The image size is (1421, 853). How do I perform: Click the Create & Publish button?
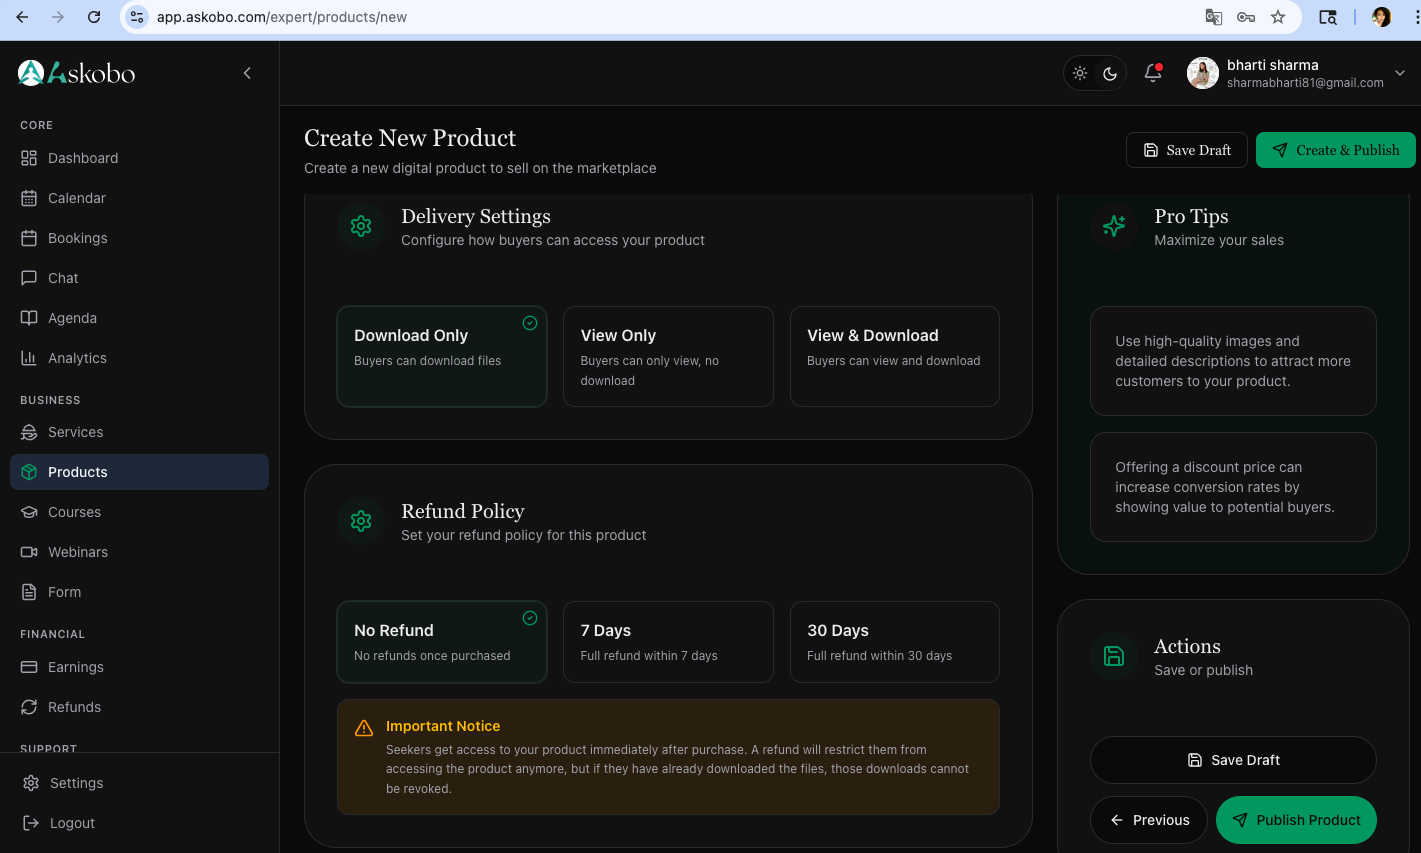[x=1336, y=149]
